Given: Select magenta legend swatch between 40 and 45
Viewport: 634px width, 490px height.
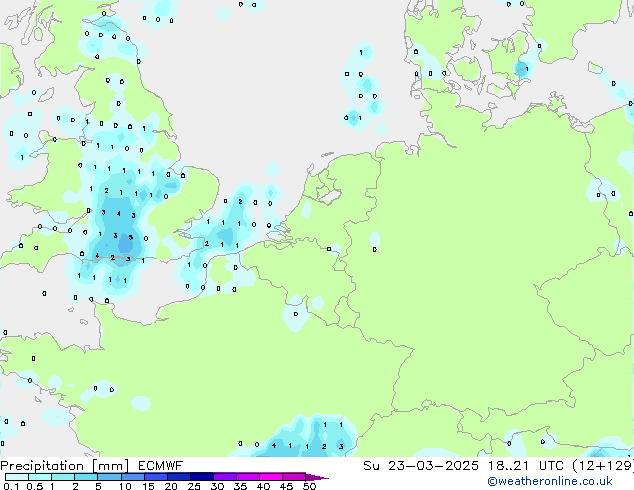Looking at the screenshot, I should pos(271,477).
